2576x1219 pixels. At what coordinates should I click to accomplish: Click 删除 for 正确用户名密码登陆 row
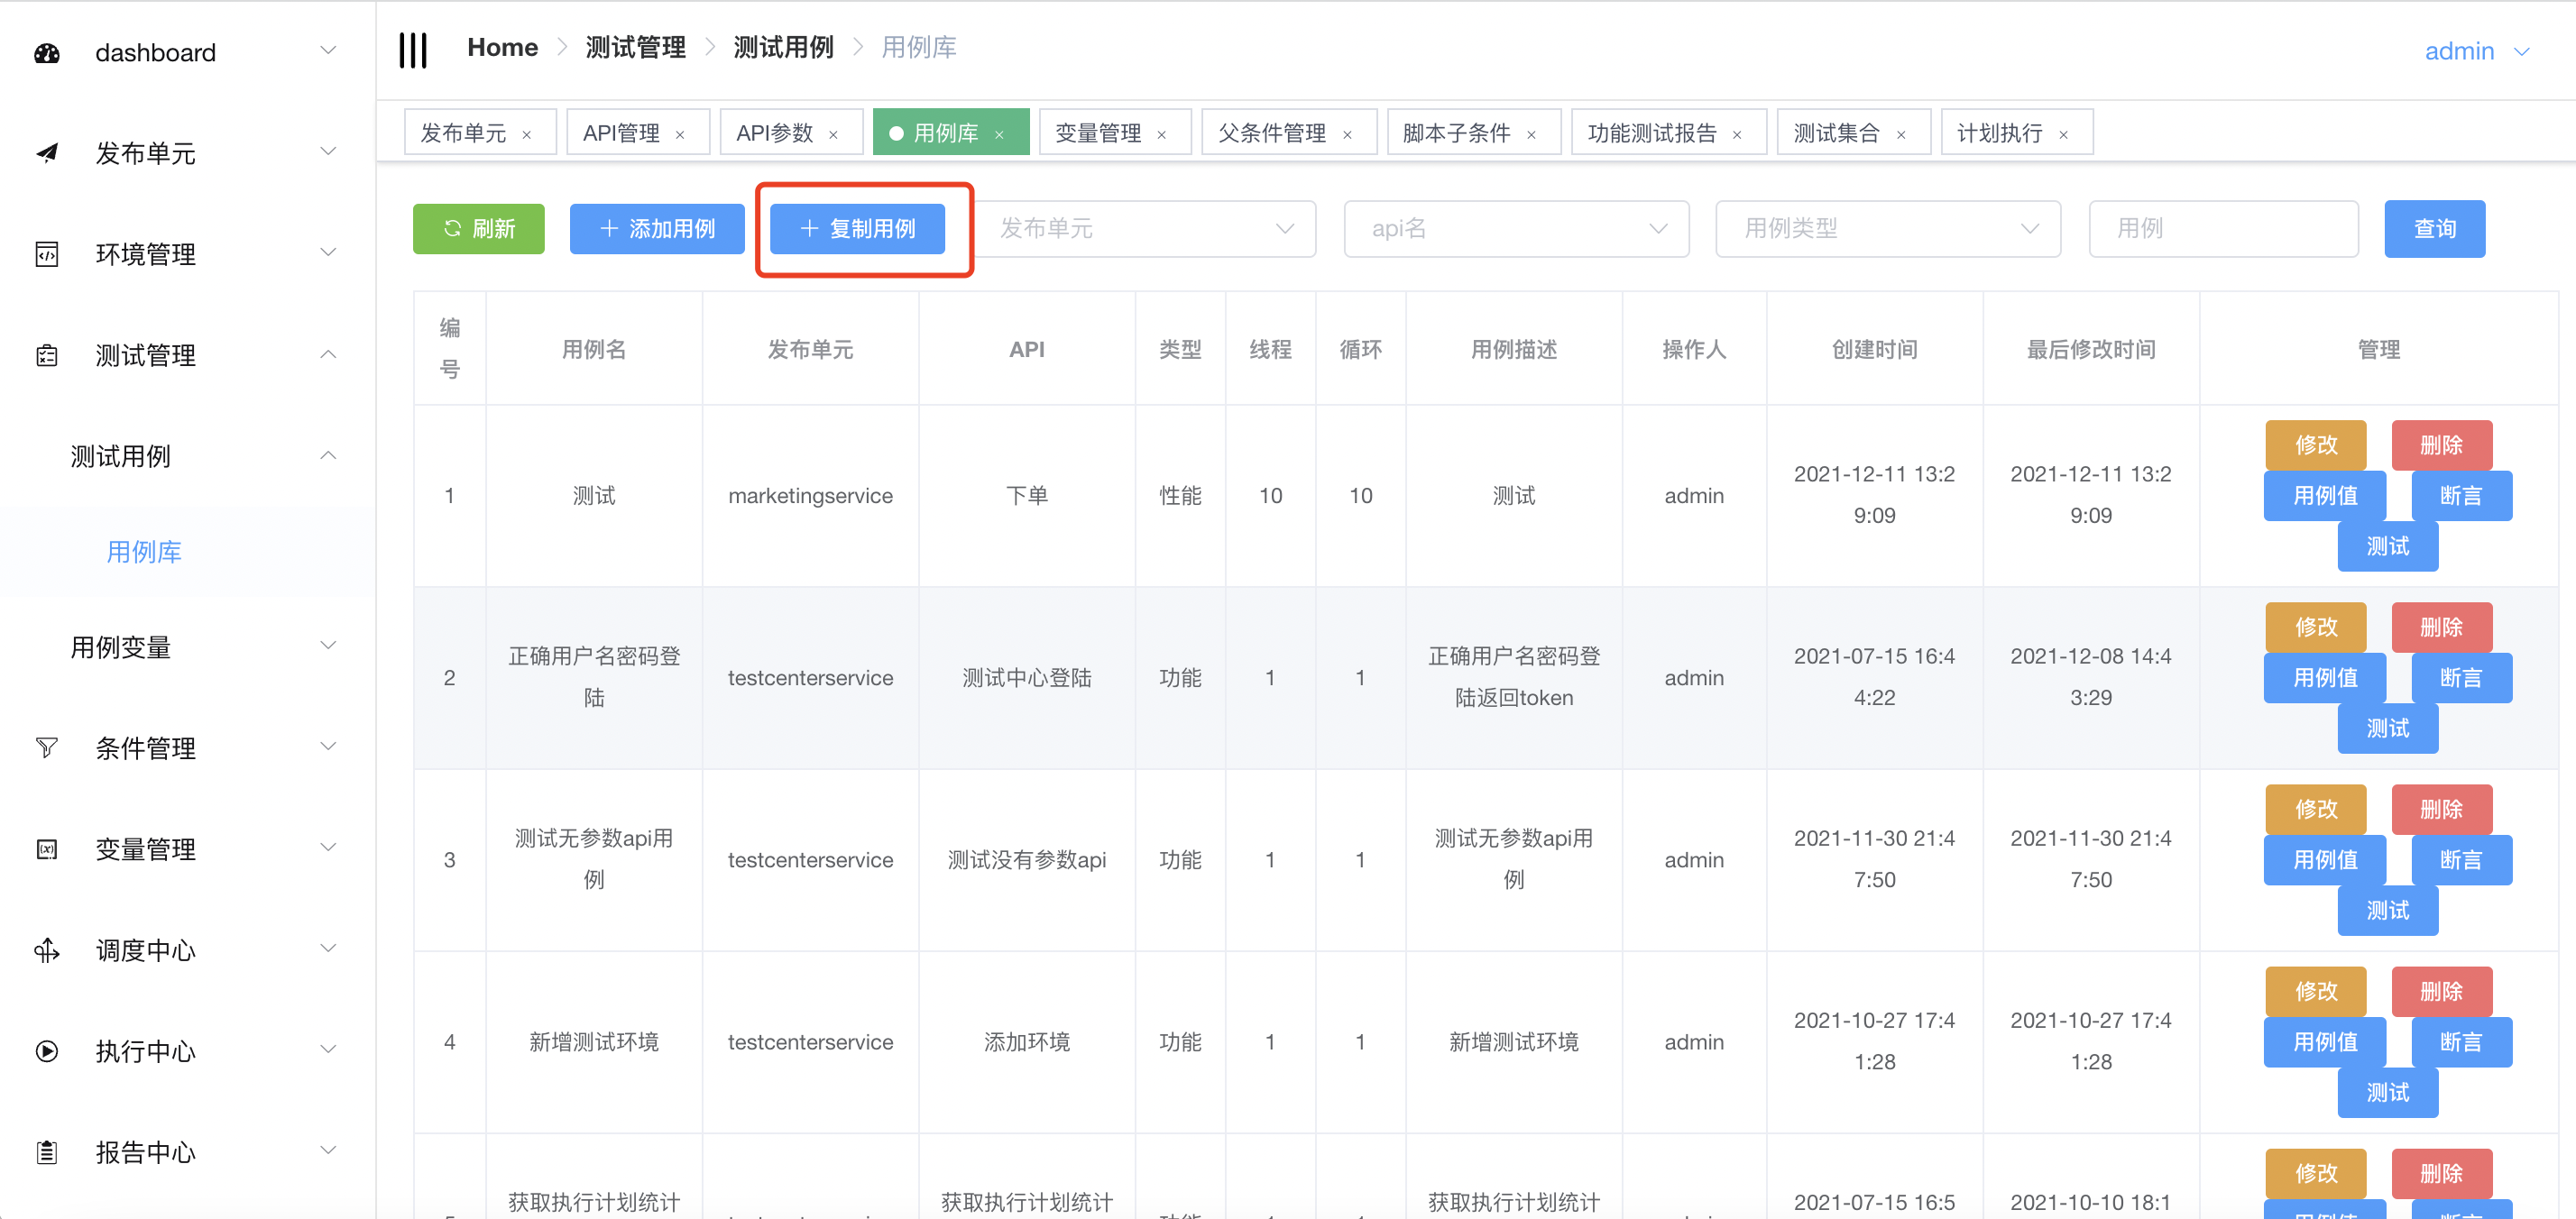point(2441,627)
